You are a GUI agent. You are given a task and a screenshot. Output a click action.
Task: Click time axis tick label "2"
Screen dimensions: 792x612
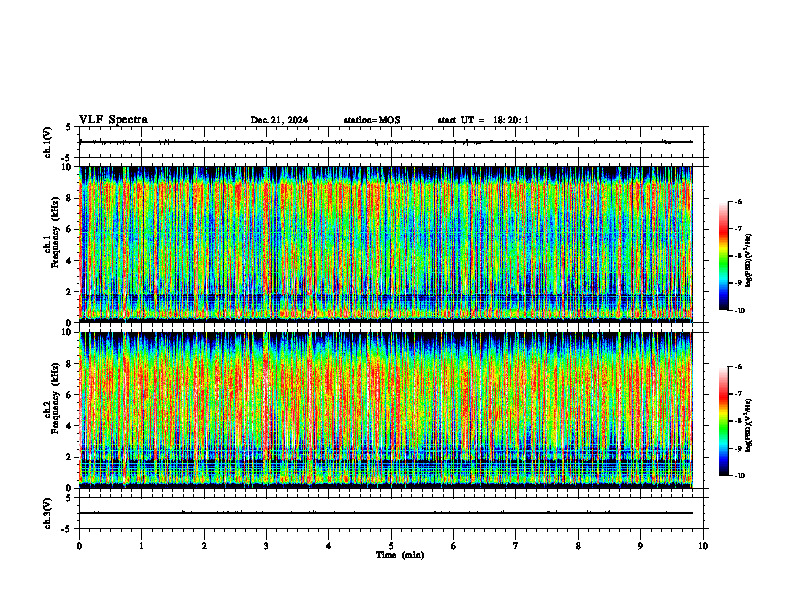click(x=204, y=546)
